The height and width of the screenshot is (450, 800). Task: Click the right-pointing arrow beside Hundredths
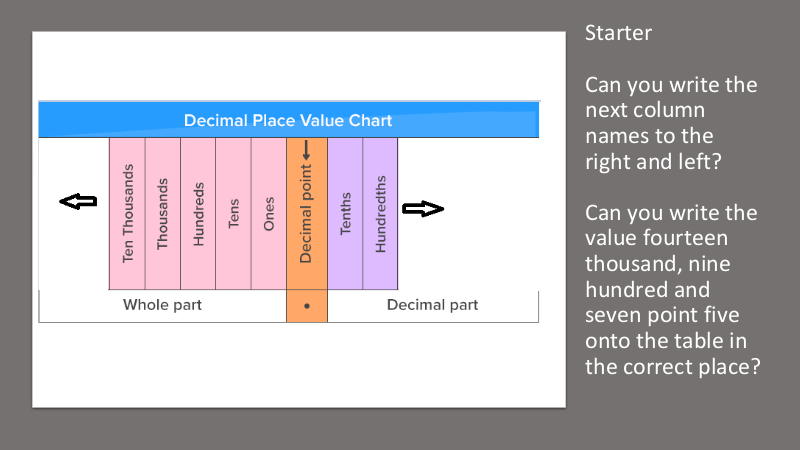pyautogui.click(x=421, y=209)
